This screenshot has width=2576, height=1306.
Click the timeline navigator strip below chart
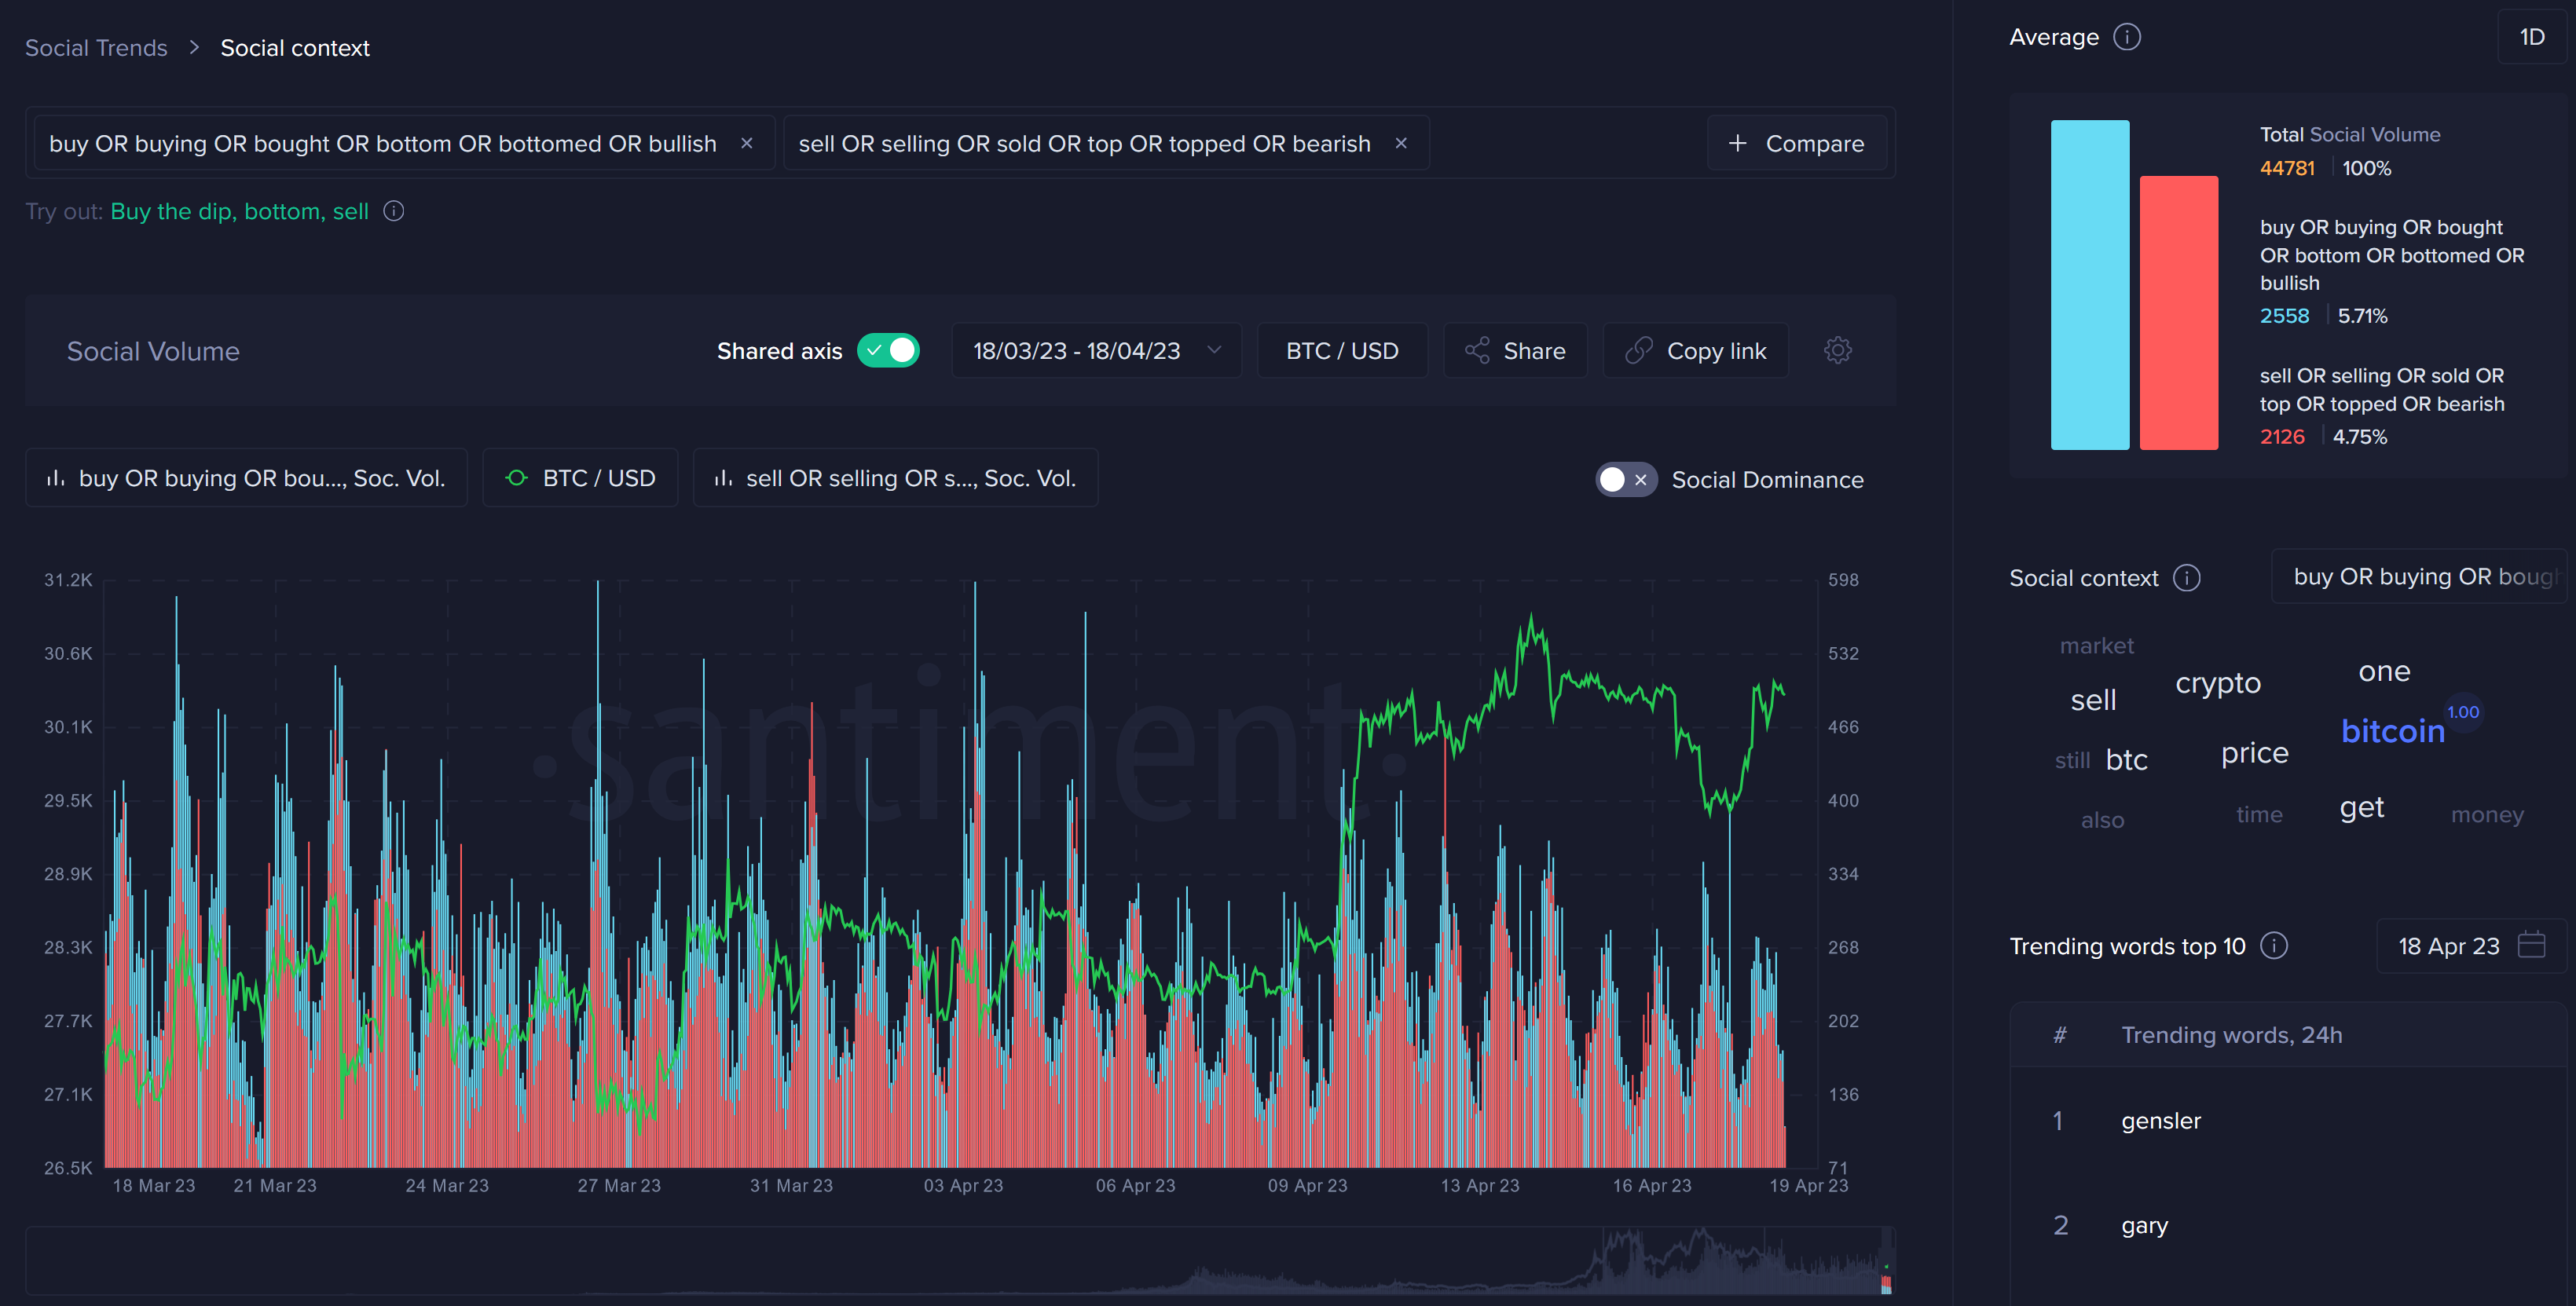coord(960,1261)
